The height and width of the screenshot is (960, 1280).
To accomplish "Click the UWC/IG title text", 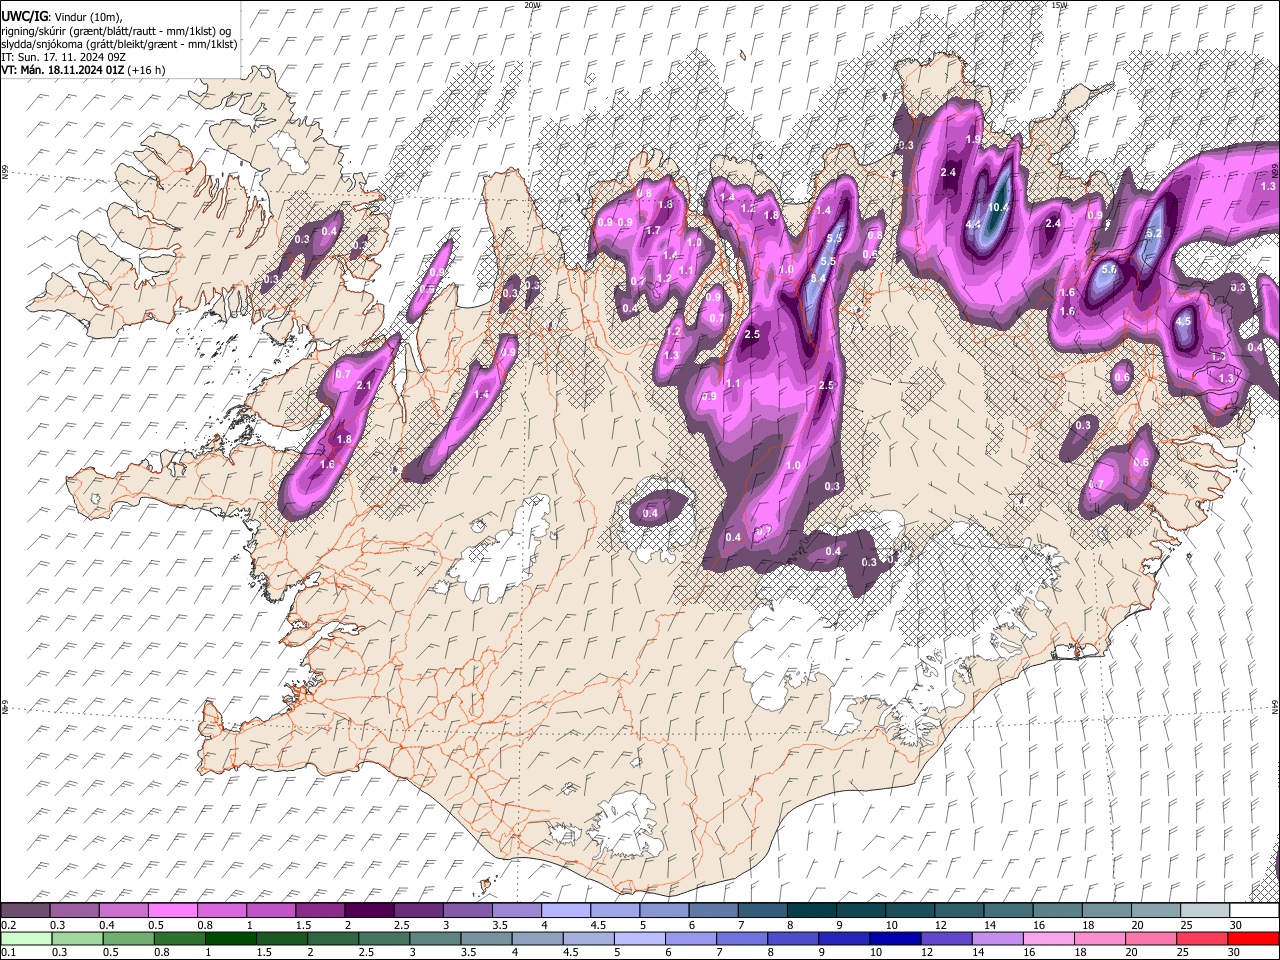I will [x=24, y=17].
